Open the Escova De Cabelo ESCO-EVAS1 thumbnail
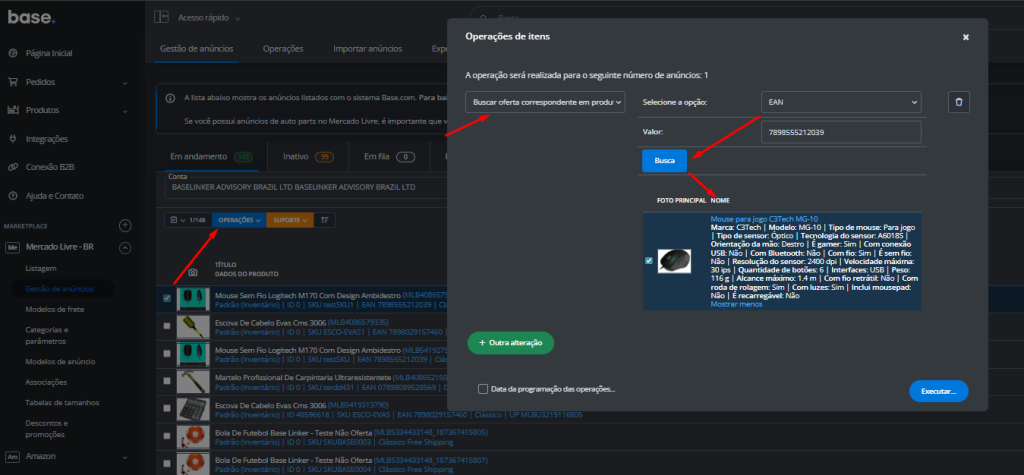1024x475 pixels. click(x=193, y=326)
